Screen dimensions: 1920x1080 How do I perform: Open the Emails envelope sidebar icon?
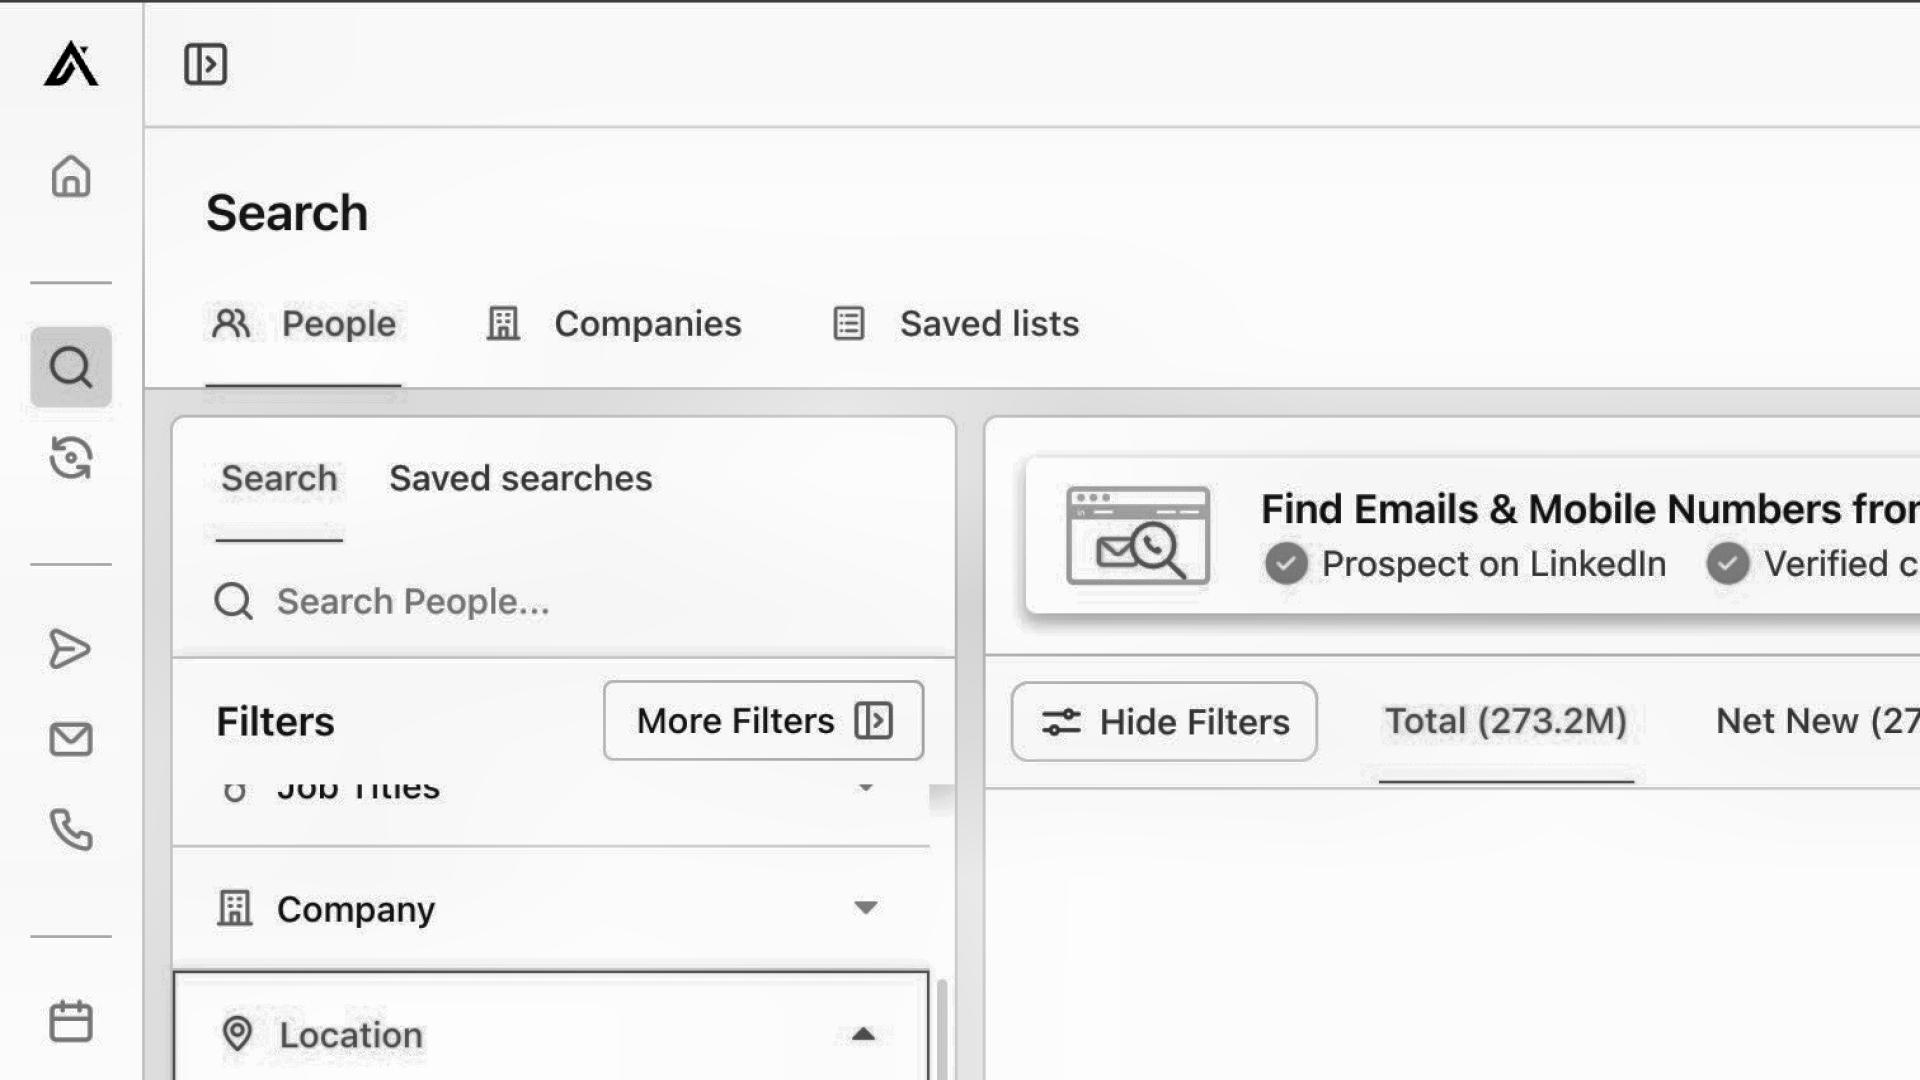click(71, 740)
